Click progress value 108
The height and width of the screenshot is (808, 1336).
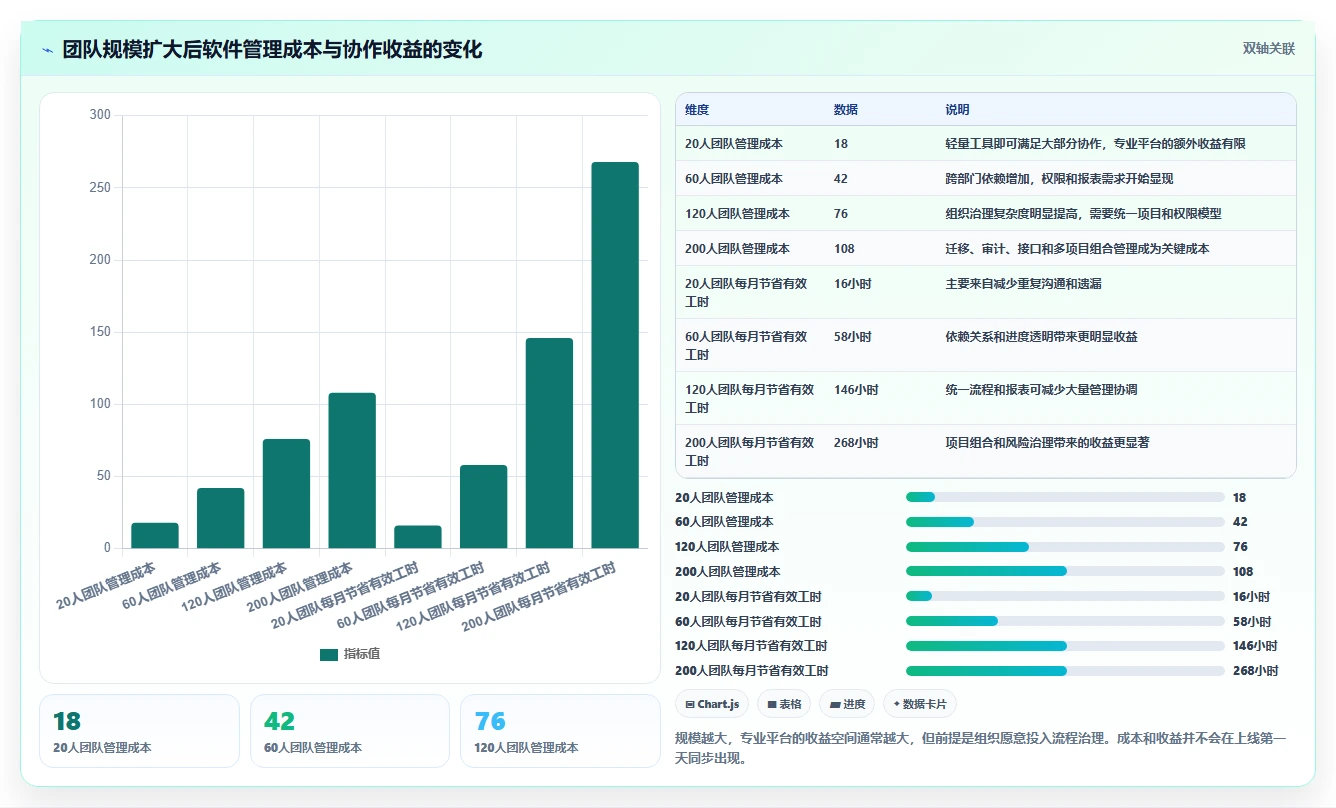tap(1243, 572)
